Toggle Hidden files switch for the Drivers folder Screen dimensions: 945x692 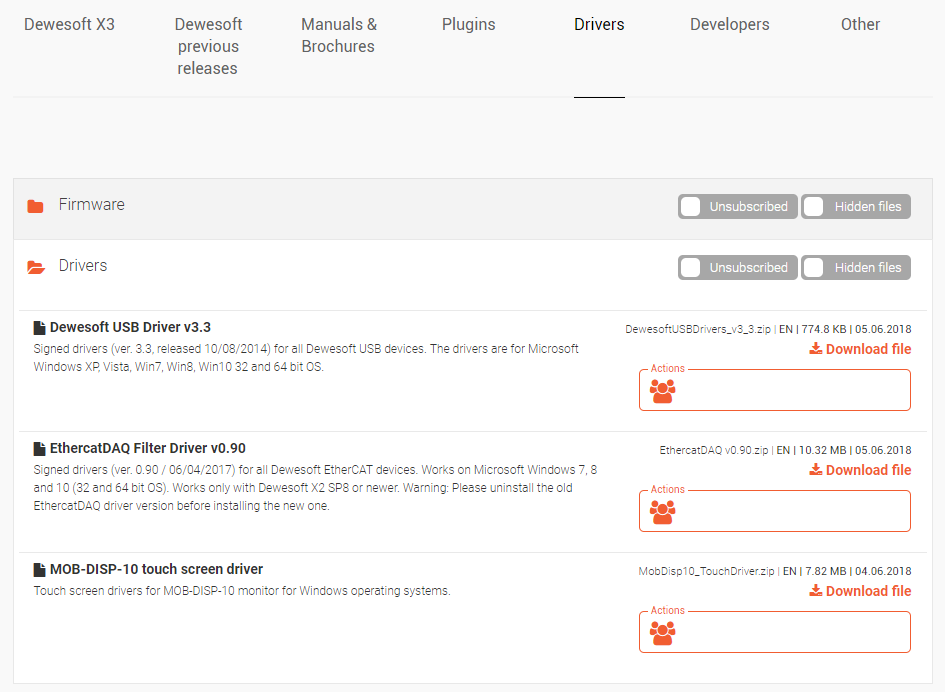click(x=856, y=268)
